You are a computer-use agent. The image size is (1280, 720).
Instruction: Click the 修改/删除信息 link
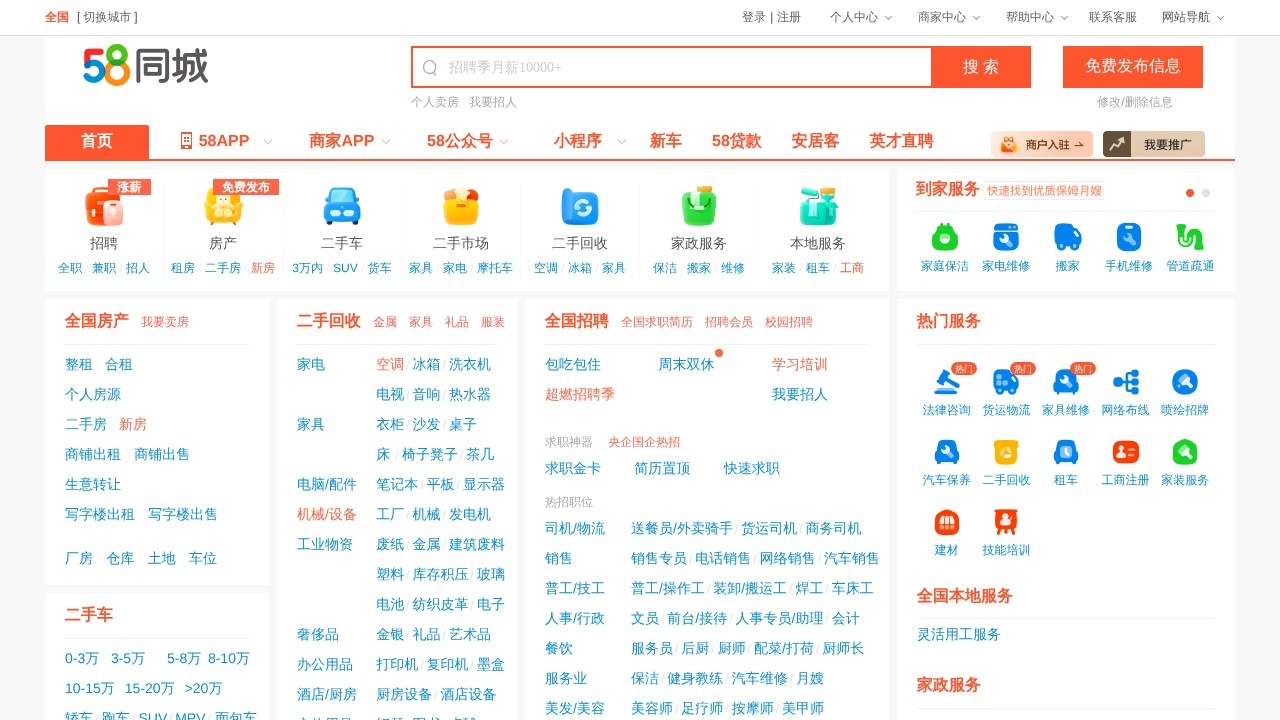pos(1134,102)
